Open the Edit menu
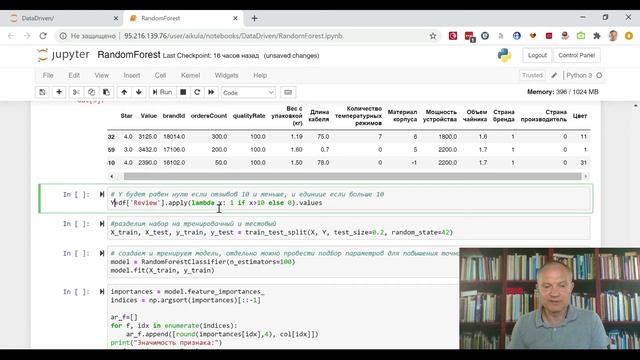Viewport: 640px width, 360px height. point(74,76)
